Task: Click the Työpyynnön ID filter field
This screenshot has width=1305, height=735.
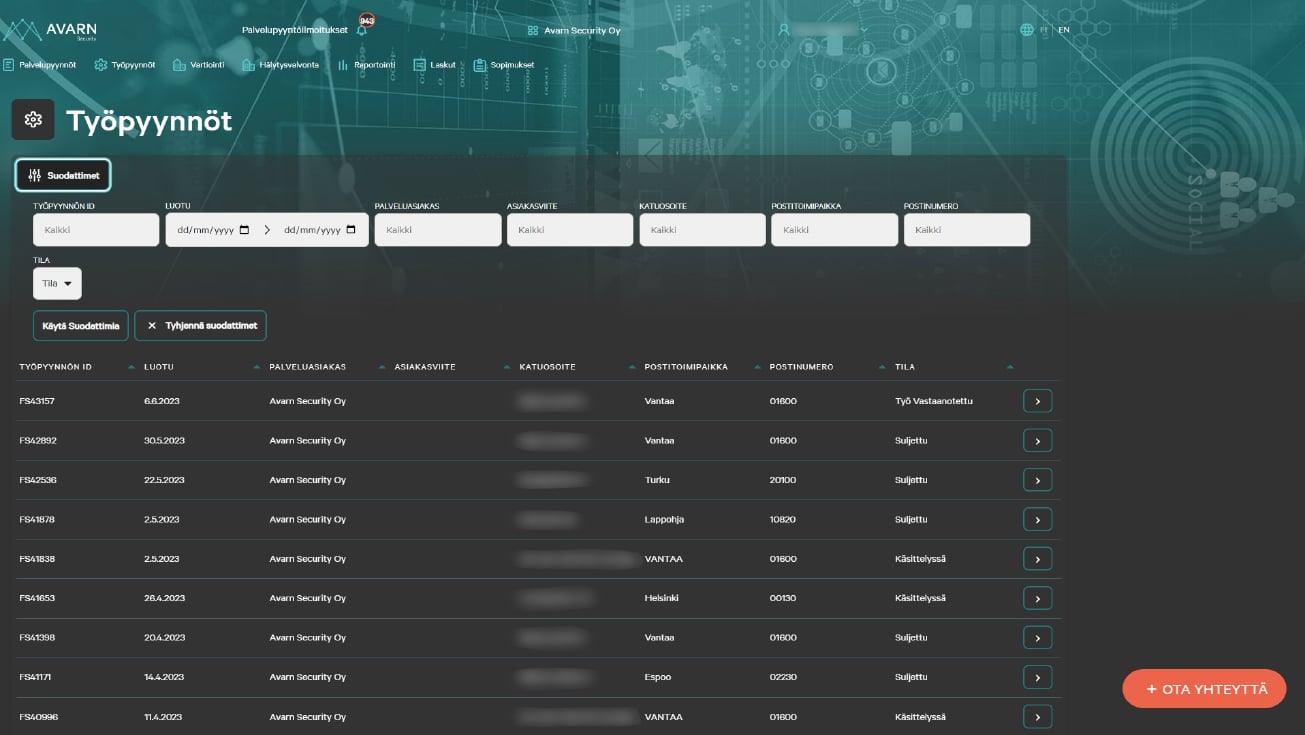Action: click(x=96, y=230)
